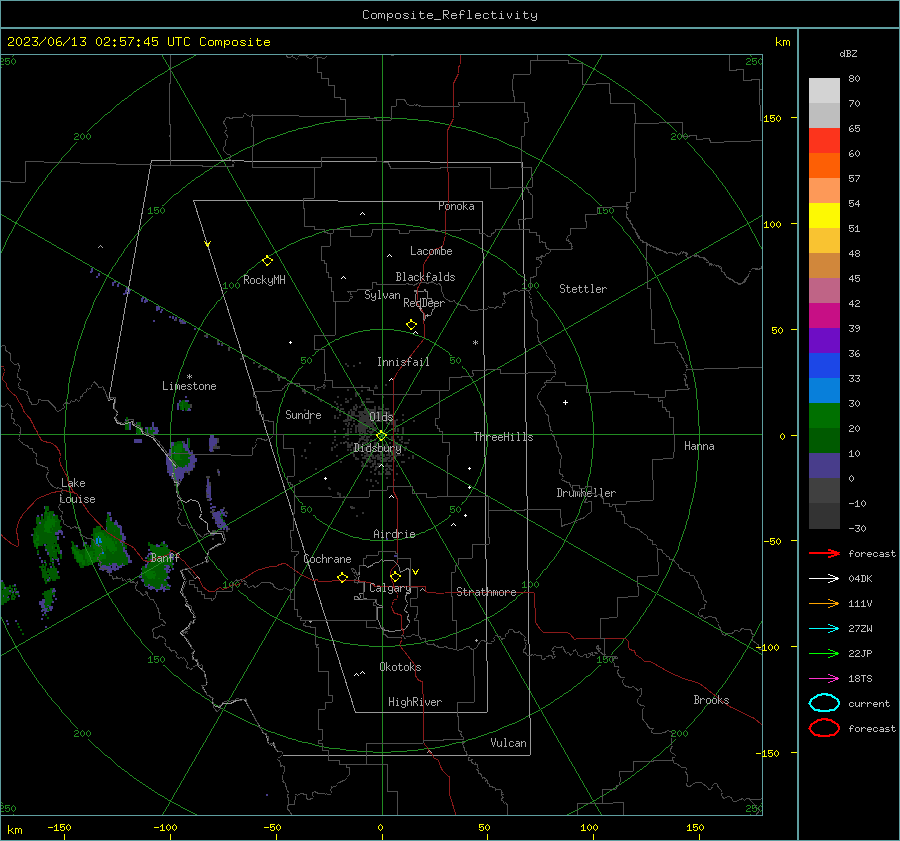Click the white 04DK arrow icon
This screenshot has width=900, height=841.
[x=824, y=579]
